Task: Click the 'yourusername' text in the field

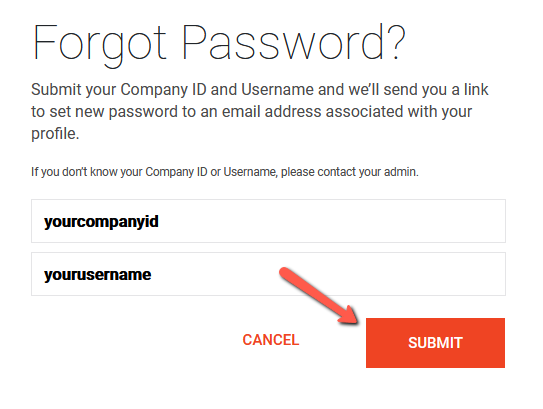Action: [x=97, y=275]
